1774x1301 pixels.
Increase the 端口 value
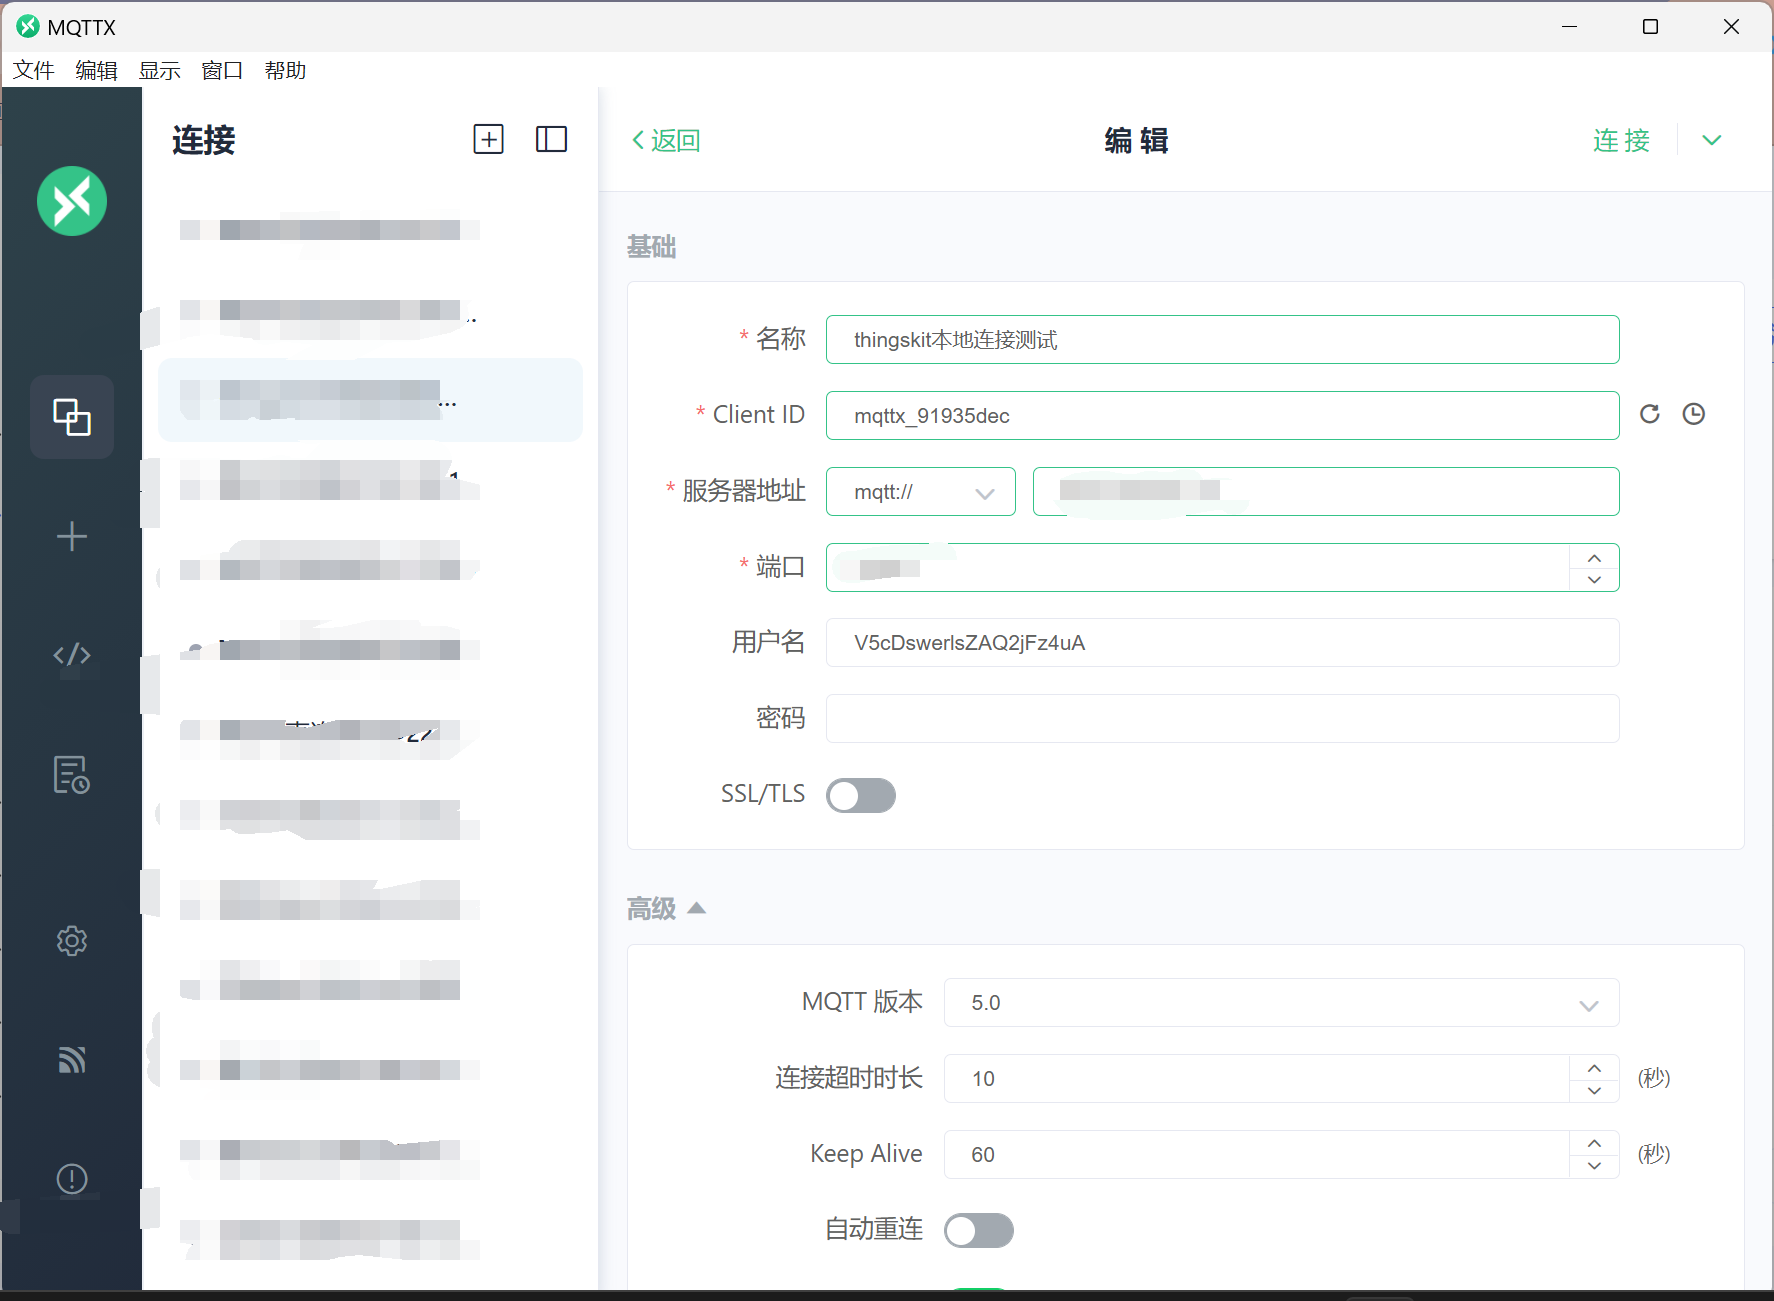click(1595, 557)
